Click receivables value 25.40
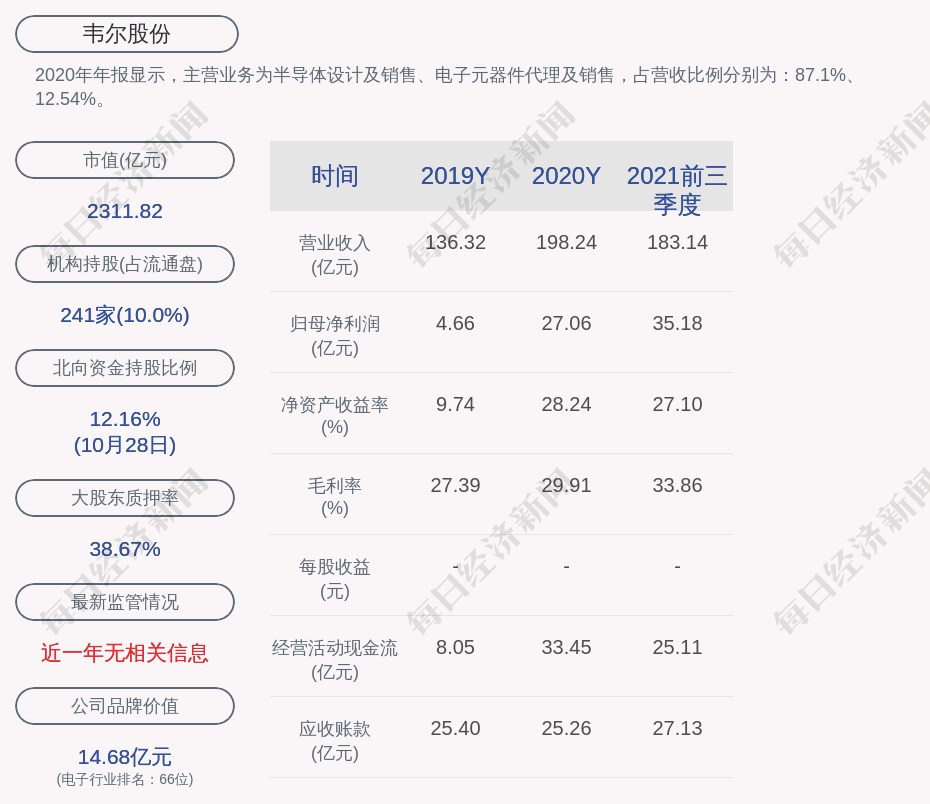 456,729
